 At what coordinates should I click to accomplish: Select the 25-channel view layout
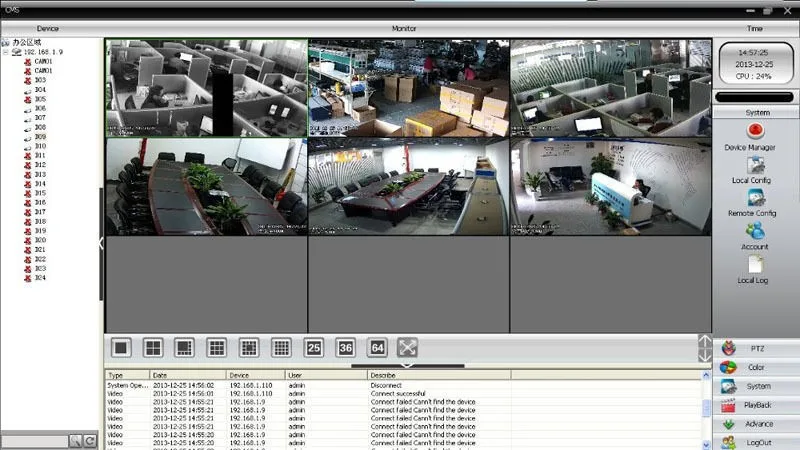(313, 348)
